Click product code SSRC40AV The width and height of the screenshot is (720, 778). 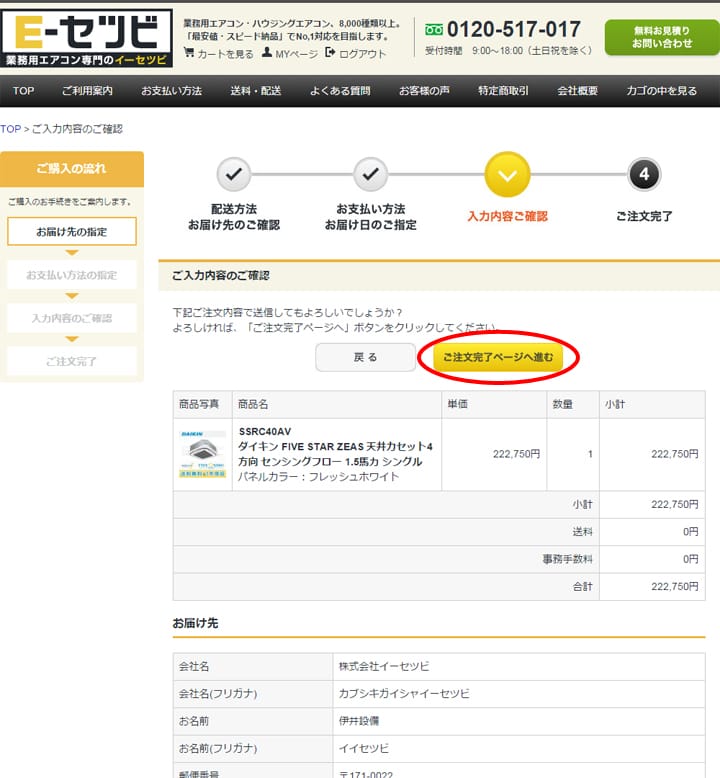(x=265, y=431)
